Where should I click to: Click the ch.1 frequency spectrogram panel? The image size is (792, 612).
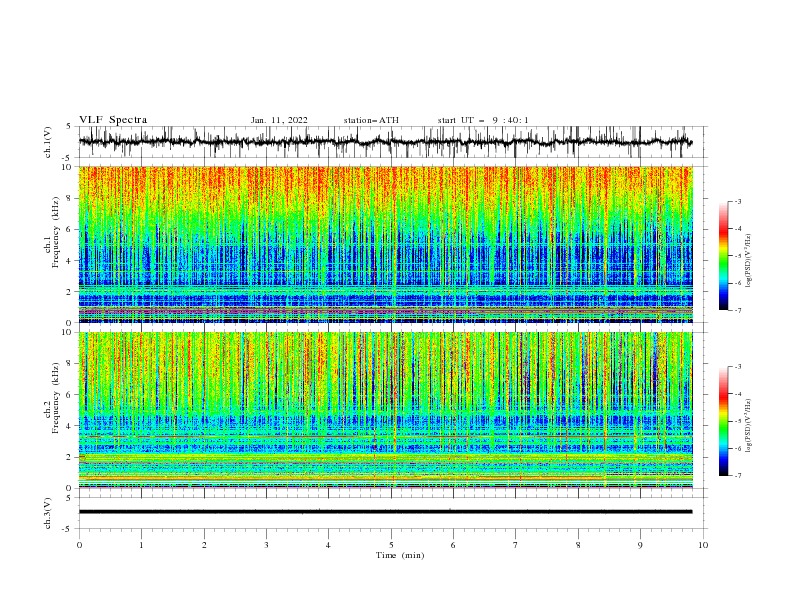[x=386, y=244]
